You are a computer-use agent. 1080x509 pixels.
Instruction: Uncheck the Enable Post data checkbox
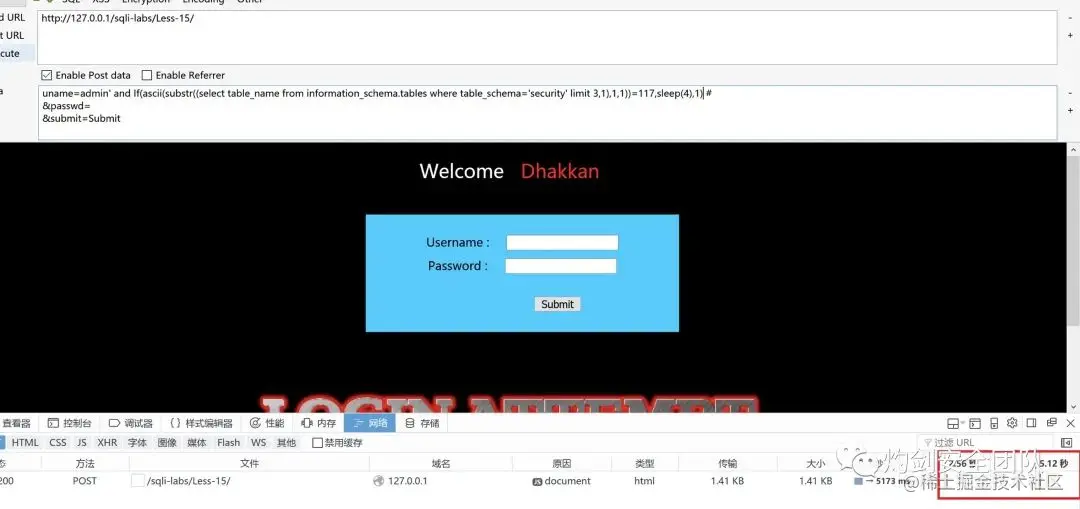47,75
